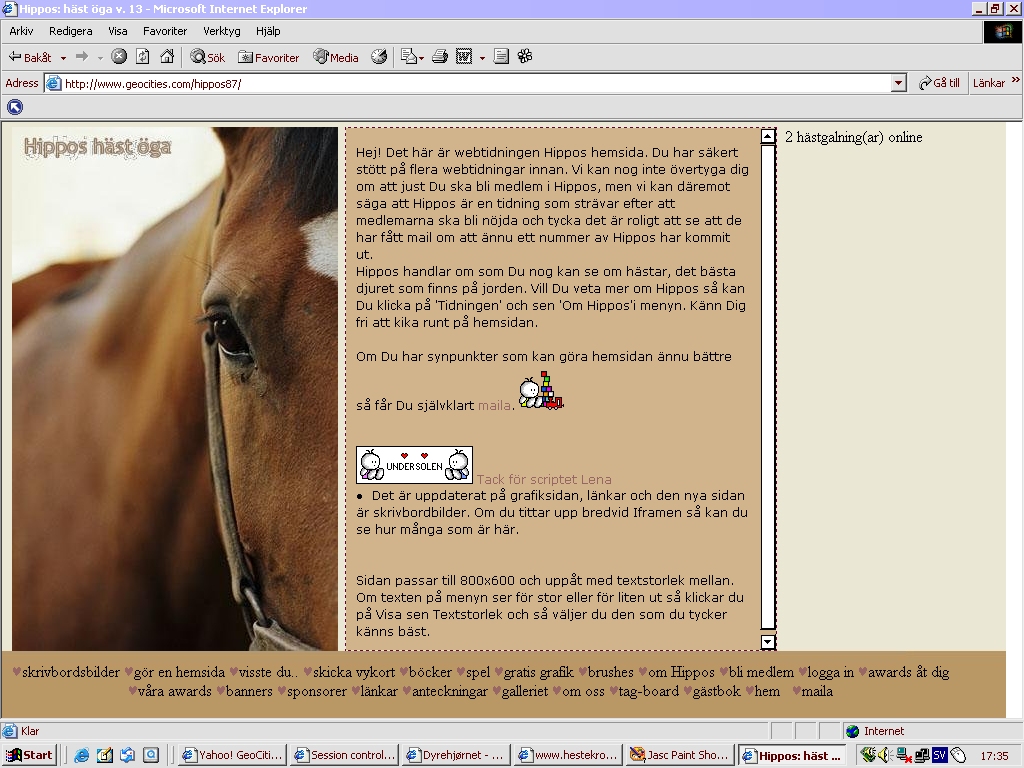Image resolution: width=1024 pixels, height=768 pixels.
Task: Open anteckningar link
Action: [x=449, y=691]
